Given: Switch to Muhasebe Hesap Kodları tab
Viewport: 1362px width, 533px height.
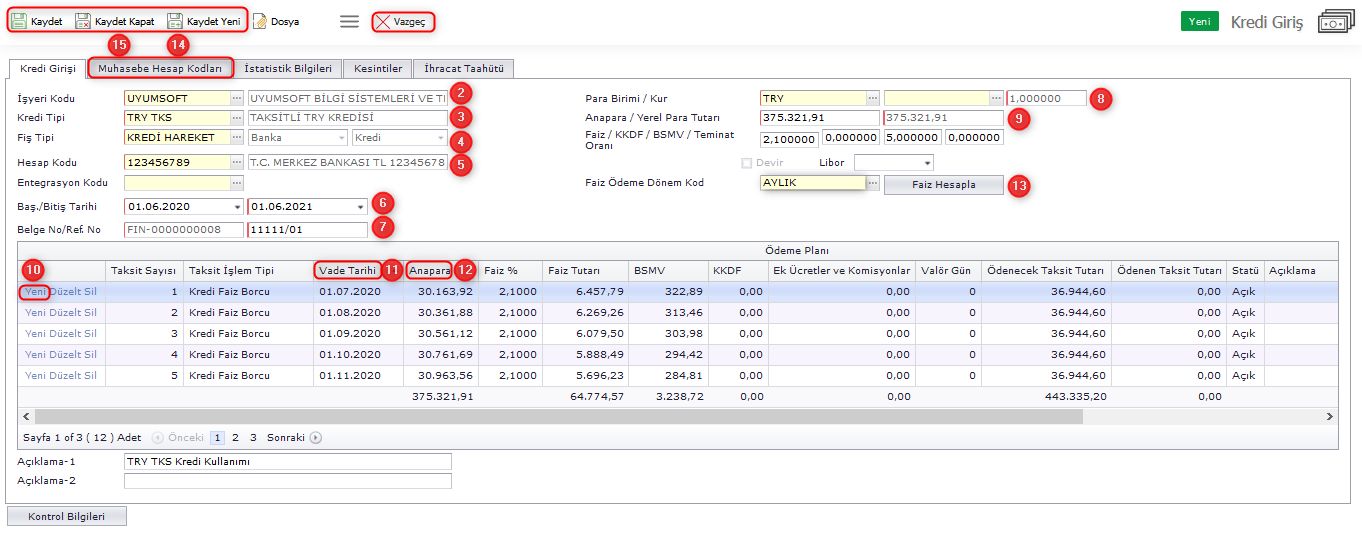Looking at the screenshot, I should coord(161,68).
